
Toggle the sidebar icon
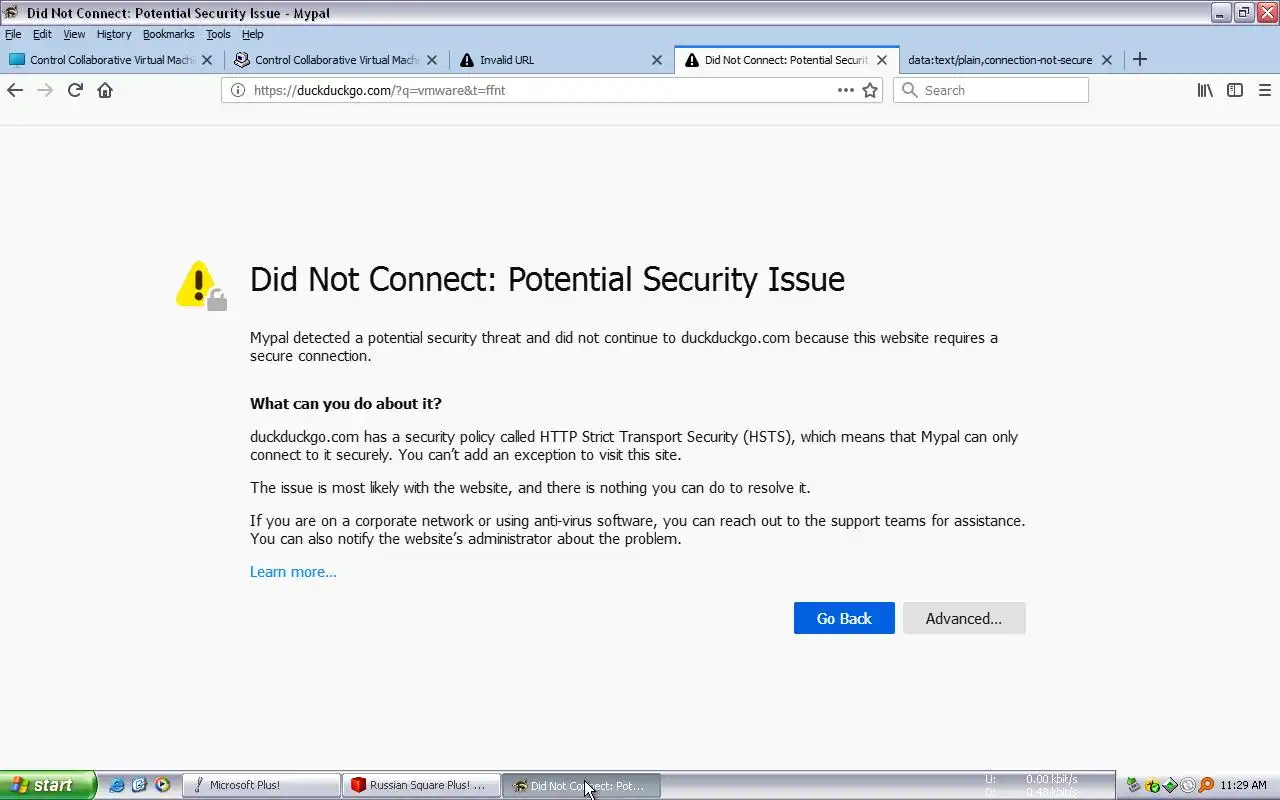[1235, 90]
